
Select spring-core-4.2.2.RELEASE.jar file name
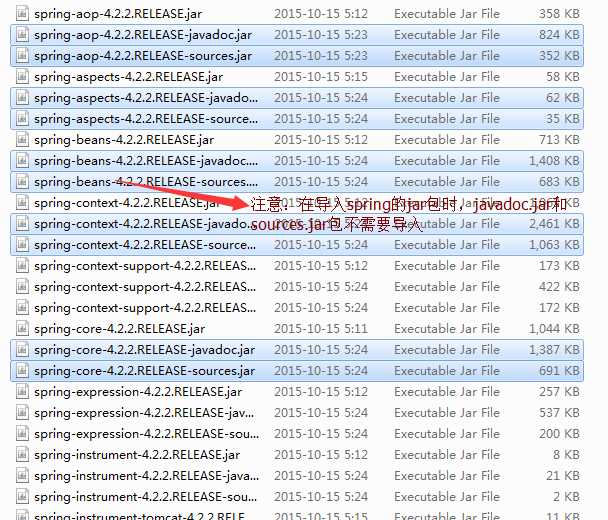pos(119,329)
